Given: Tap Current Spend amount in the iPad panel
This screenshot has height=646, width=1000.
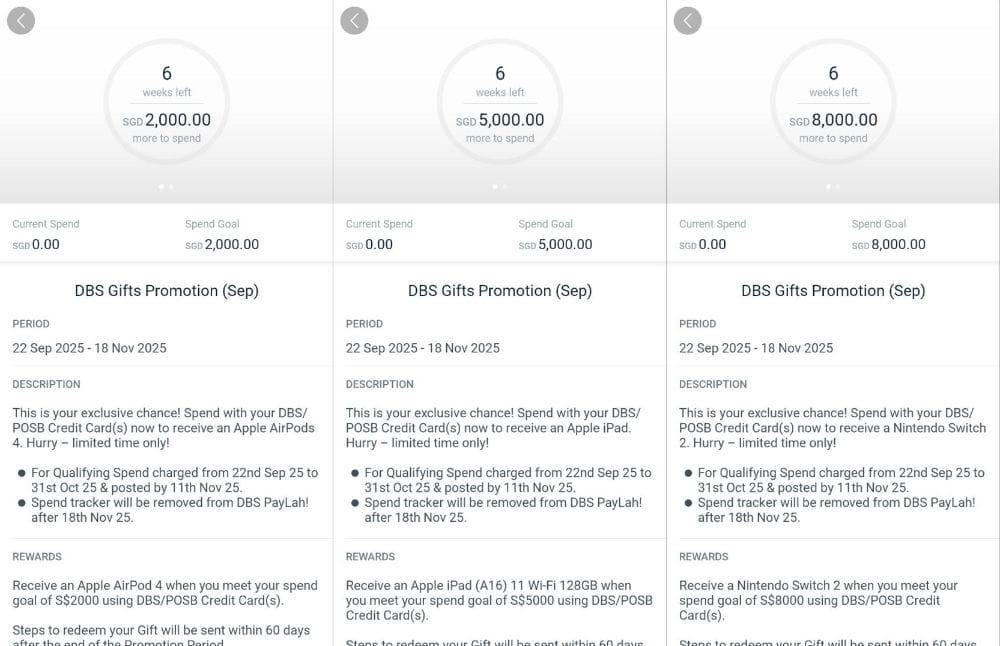Looking at the screenshot, I should click(369, 244).
